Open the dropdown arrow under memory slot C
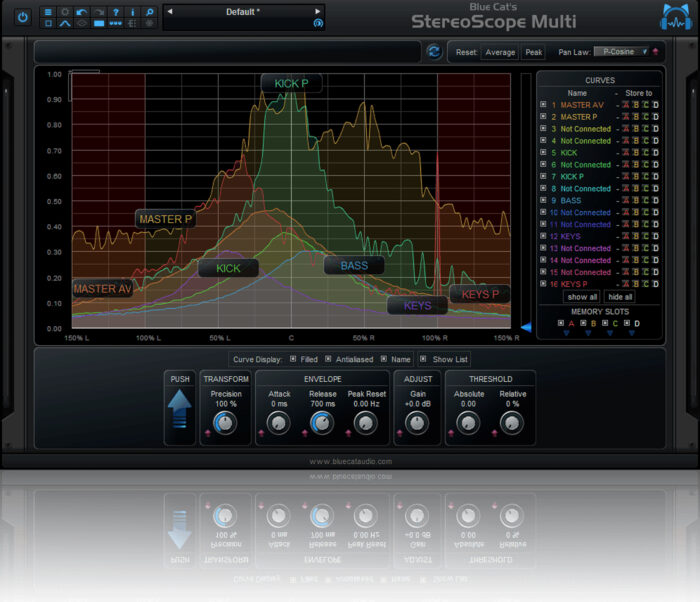 [610, 333]
